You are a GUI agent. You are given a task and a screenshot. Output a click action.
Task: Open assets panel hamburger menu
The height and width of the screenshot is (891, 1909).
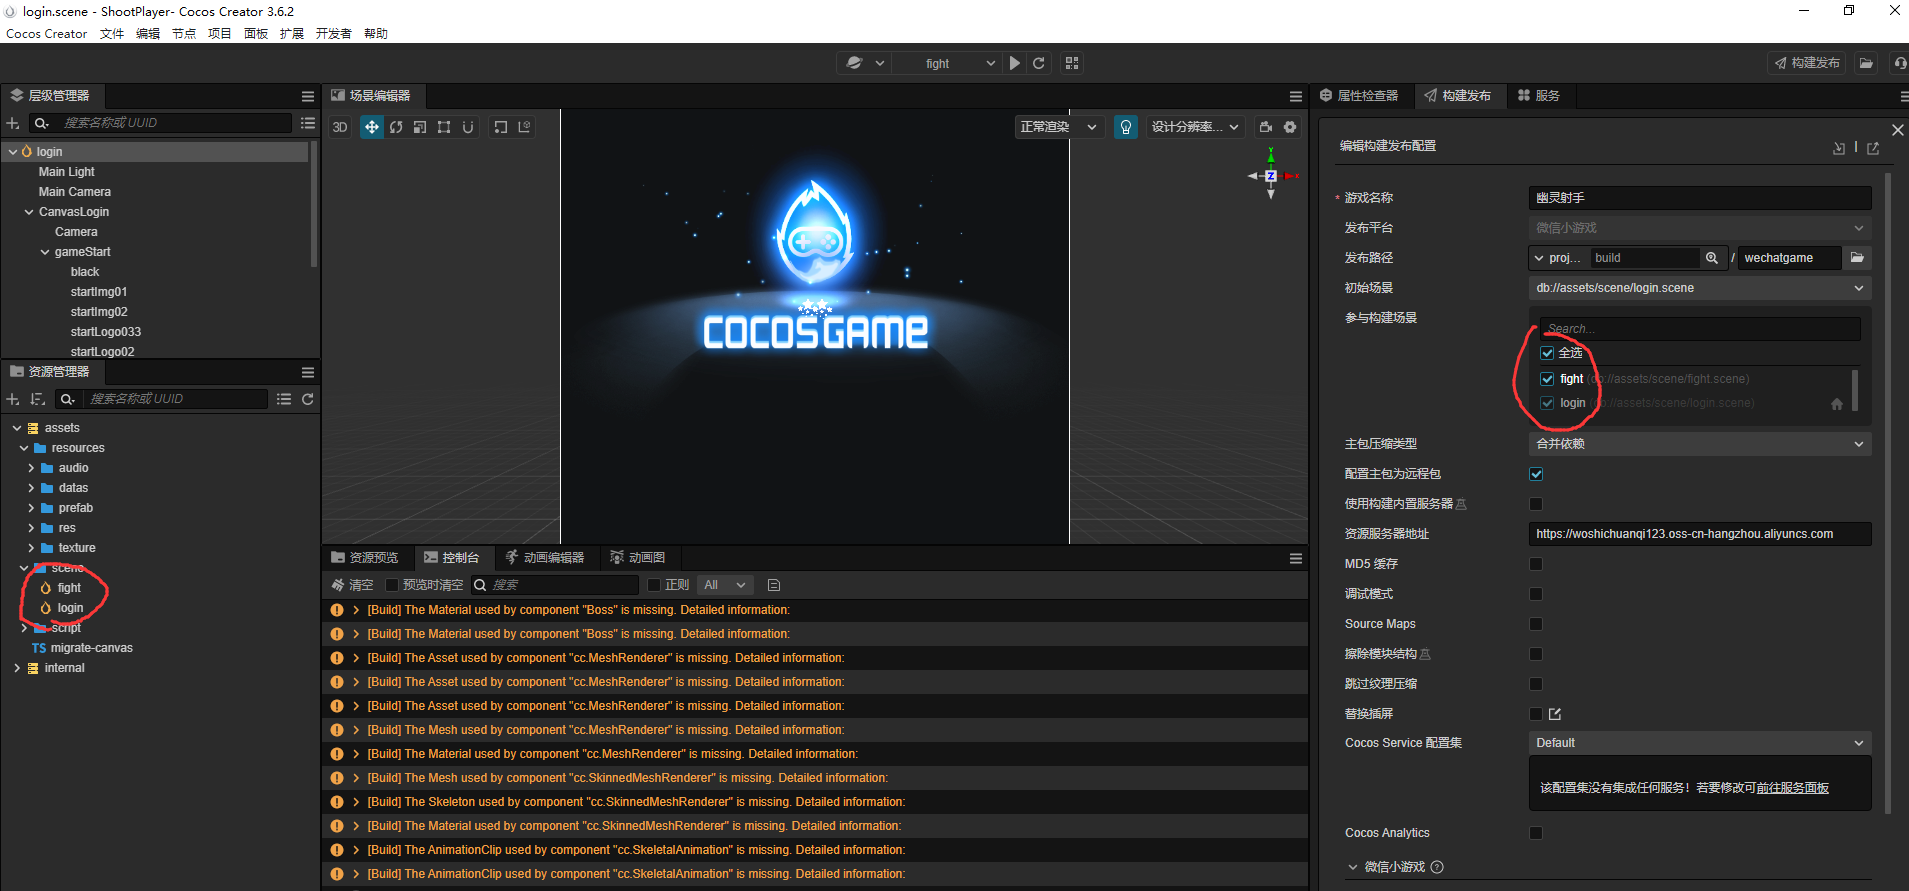point(308,372)
